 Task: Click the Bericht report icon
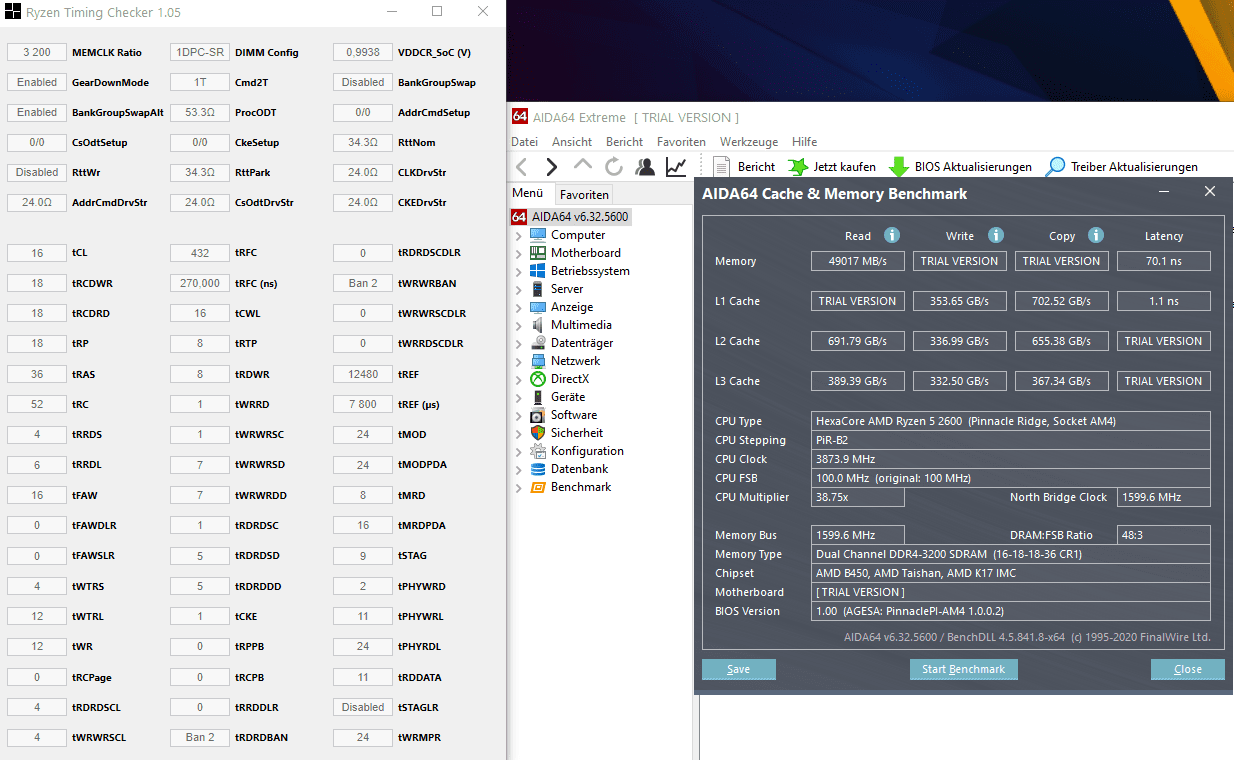722,166
